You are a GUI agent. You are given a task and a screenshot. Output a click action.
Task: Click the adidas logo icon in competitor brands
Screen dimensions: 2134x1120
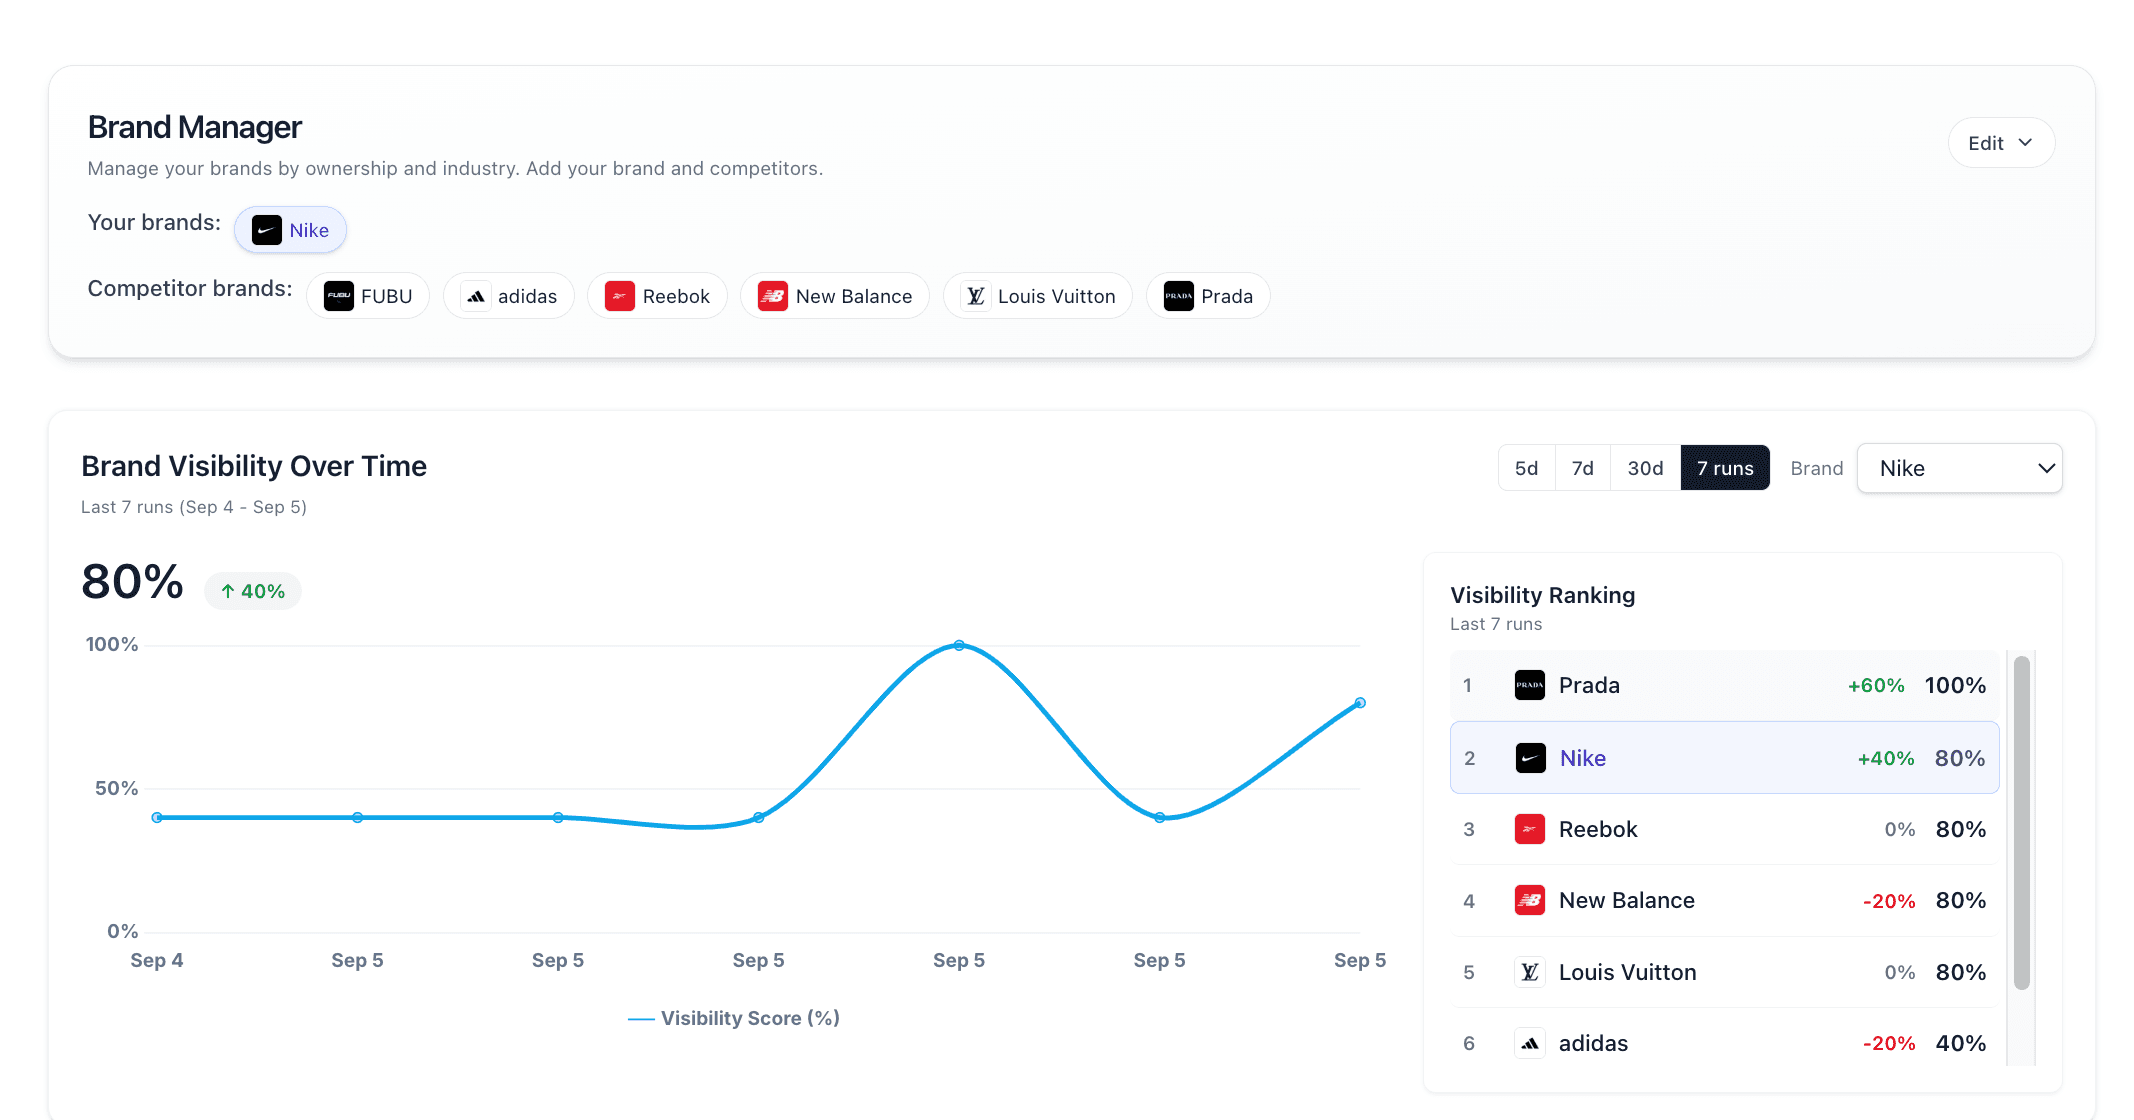[x=476, y=296]
